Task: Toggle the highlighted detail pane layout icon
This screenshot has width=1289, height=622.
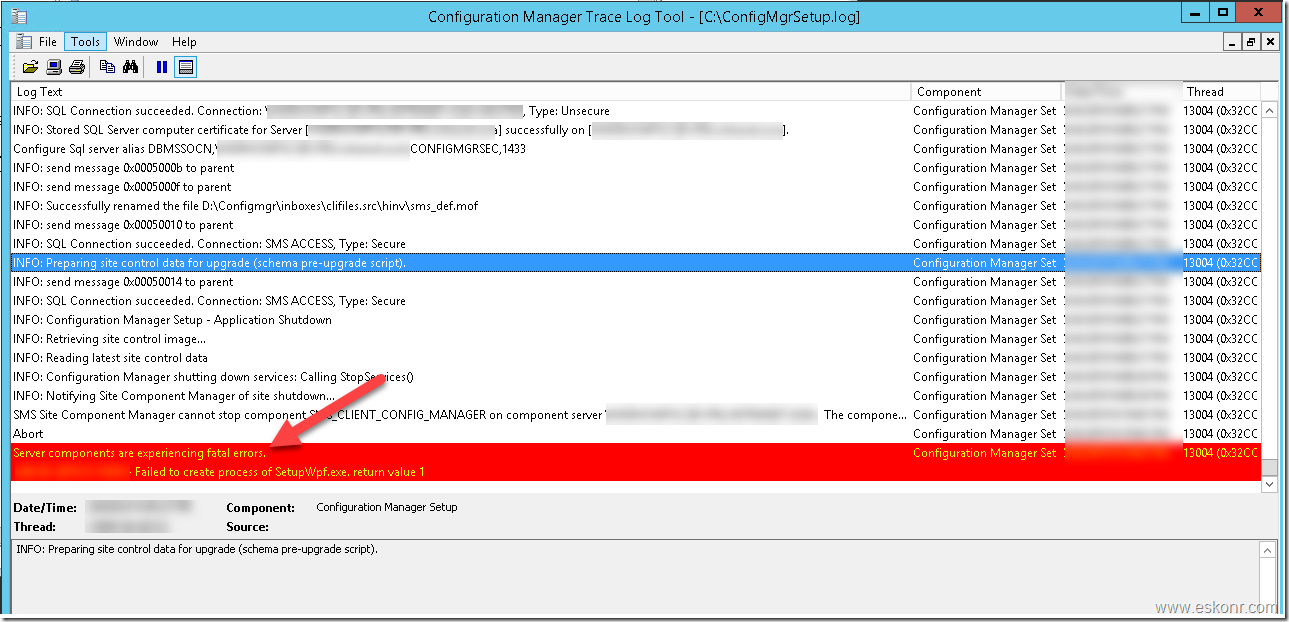Action: point(186,66)
